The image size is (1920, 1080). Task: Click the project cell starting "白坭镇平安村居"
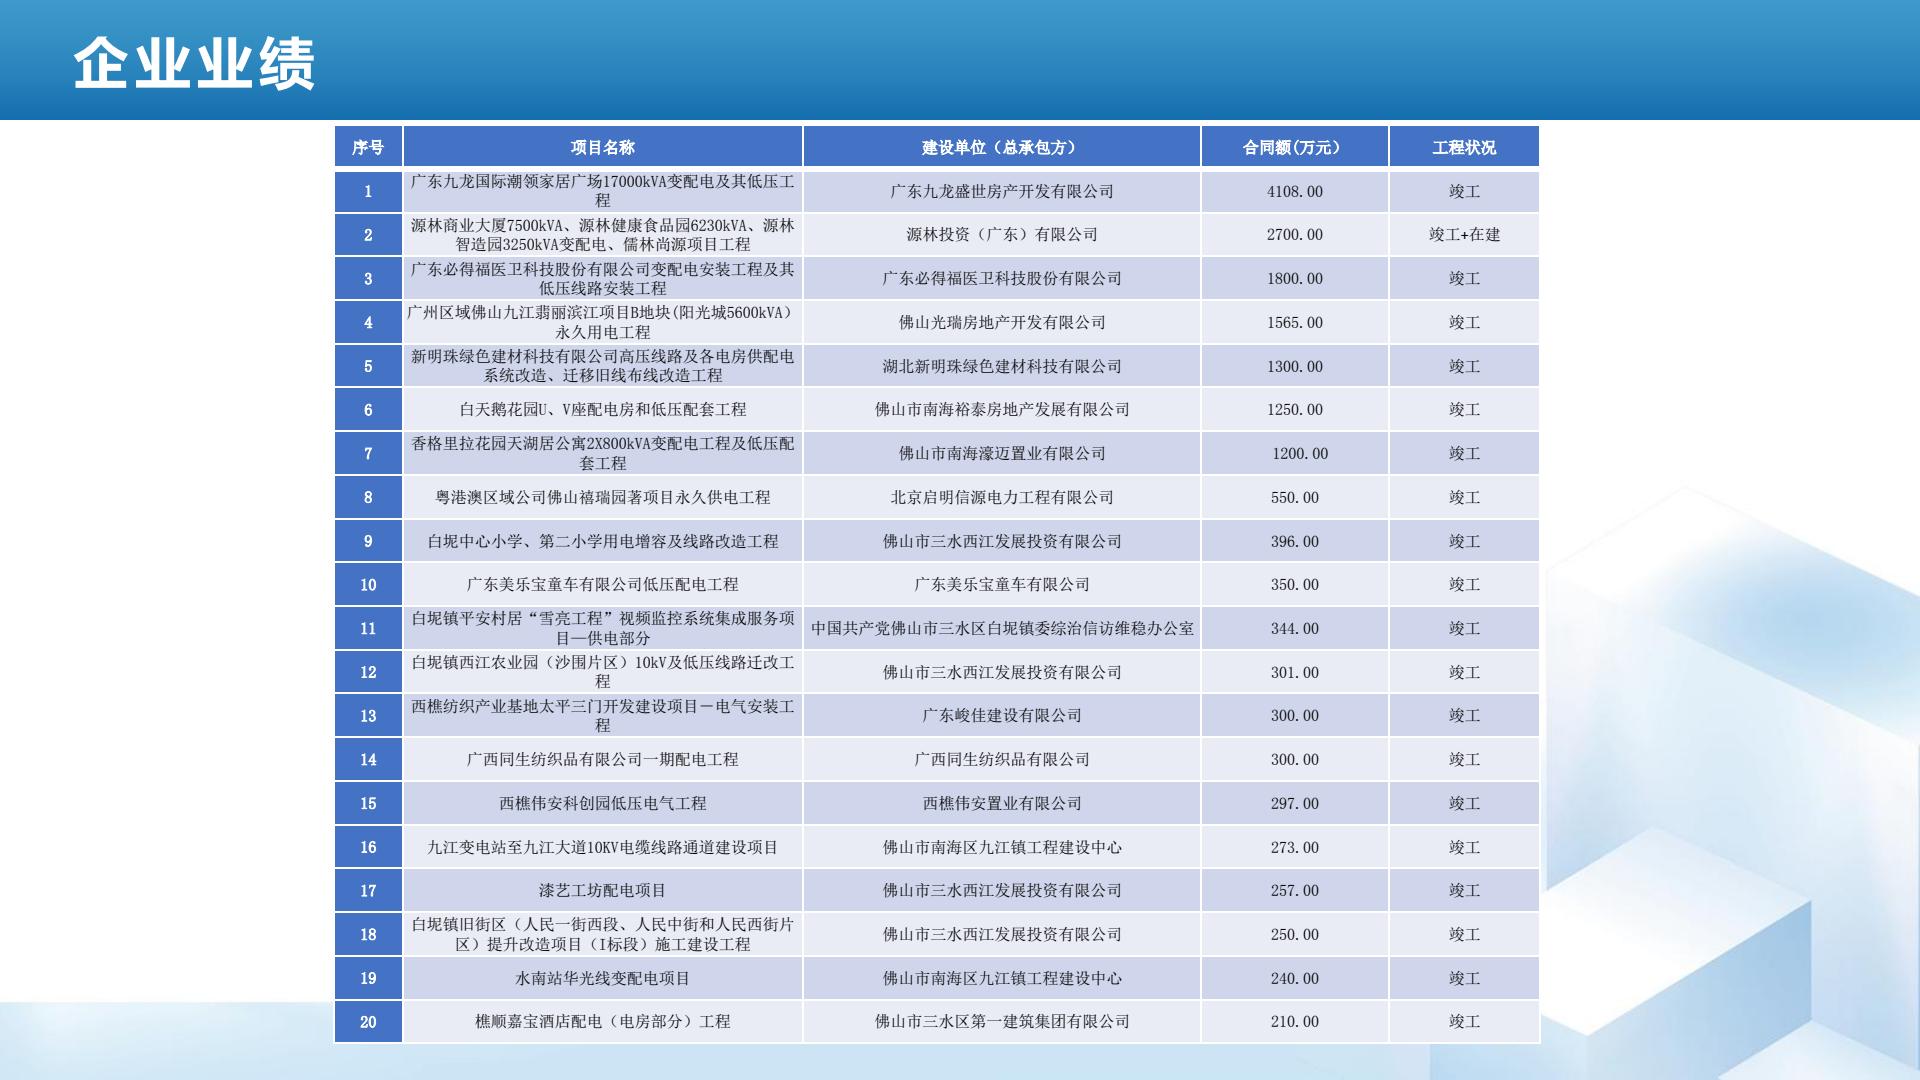click(x=603, y=628)
